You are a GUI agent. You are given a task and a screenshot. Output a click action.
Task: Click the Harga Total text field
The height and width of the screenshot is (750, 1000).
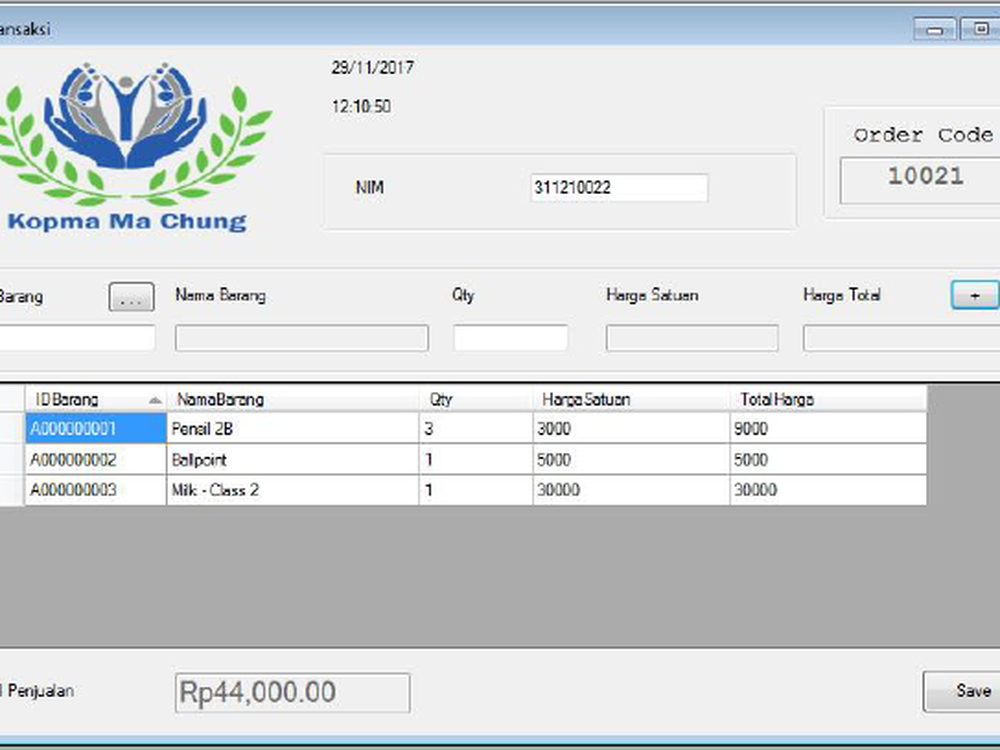pos(900,338)
